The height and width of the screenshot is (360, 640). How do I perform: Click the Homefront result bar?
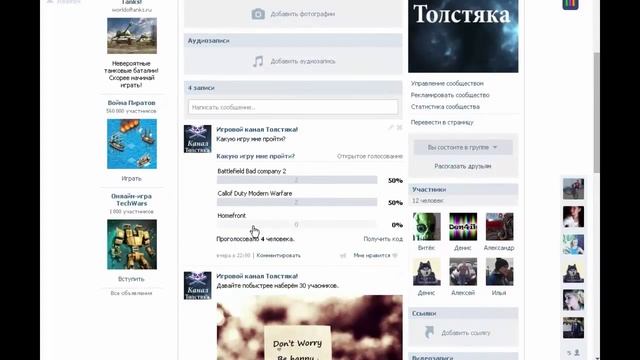tap(297, 224)
